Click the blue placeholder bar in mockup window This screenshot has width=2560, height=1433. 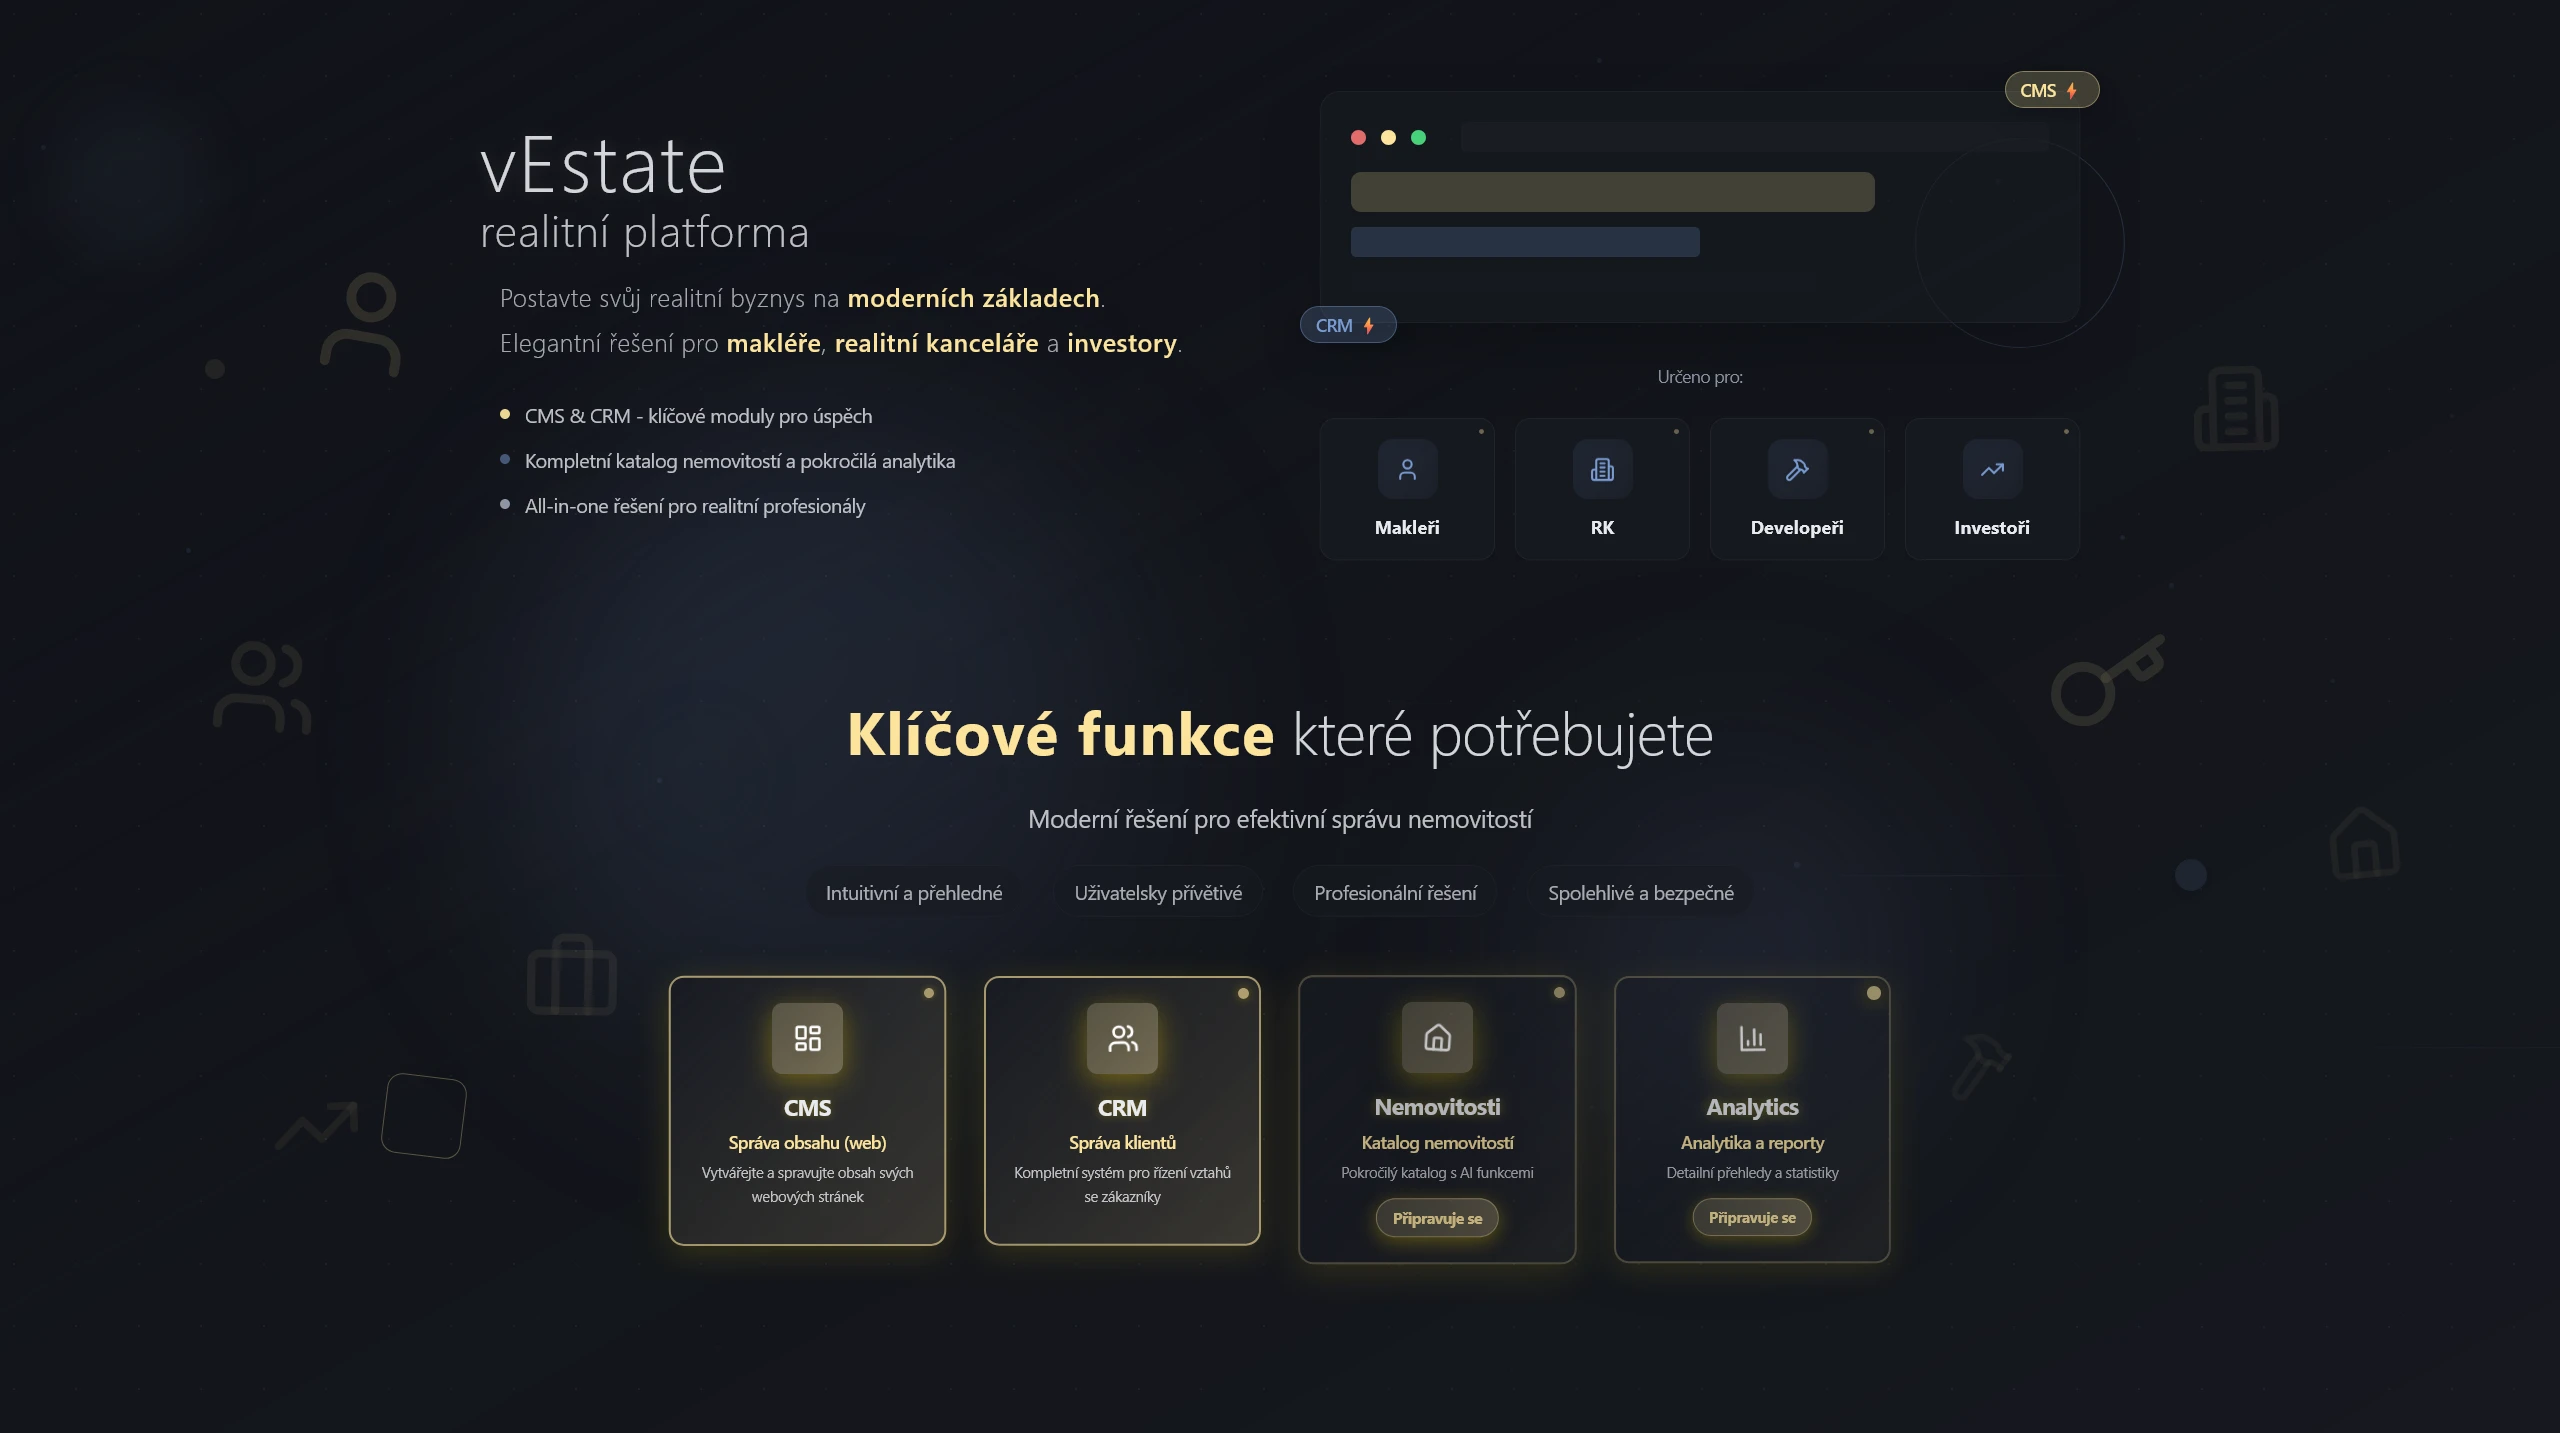pos(1524,242)
